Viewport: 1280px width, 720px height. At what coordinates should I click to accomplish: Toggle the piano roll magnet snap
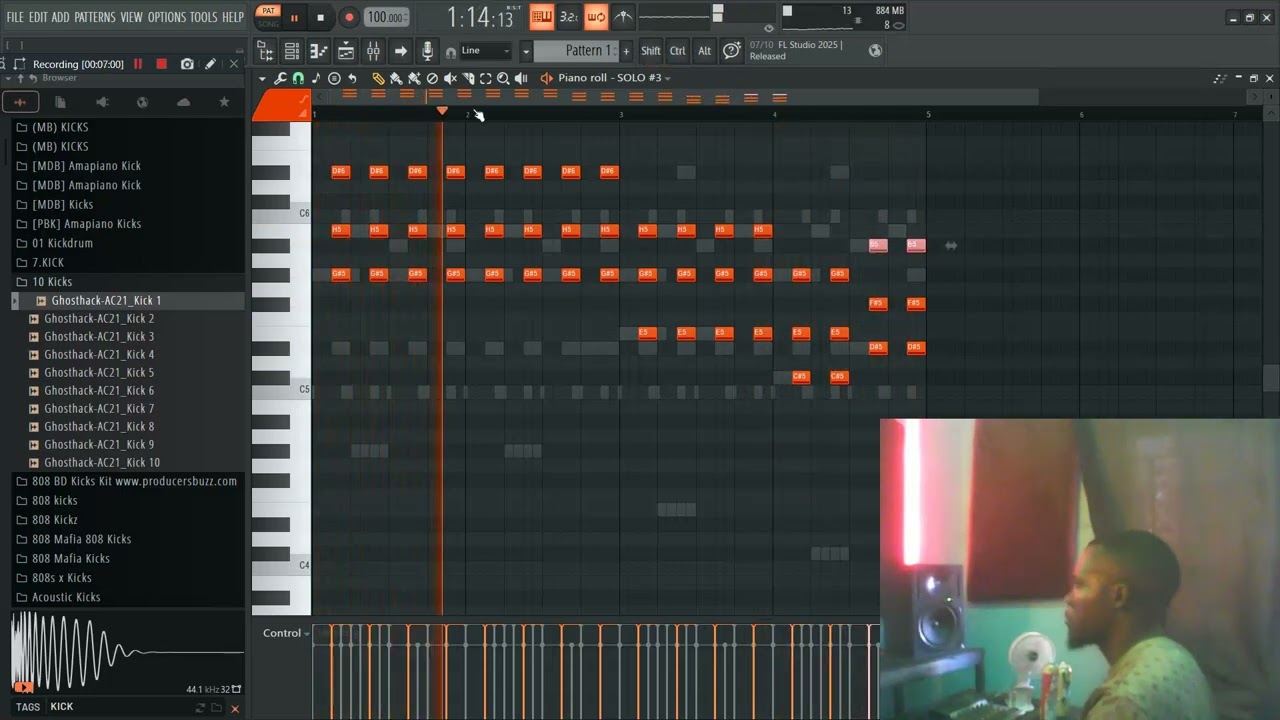[298, 78]
